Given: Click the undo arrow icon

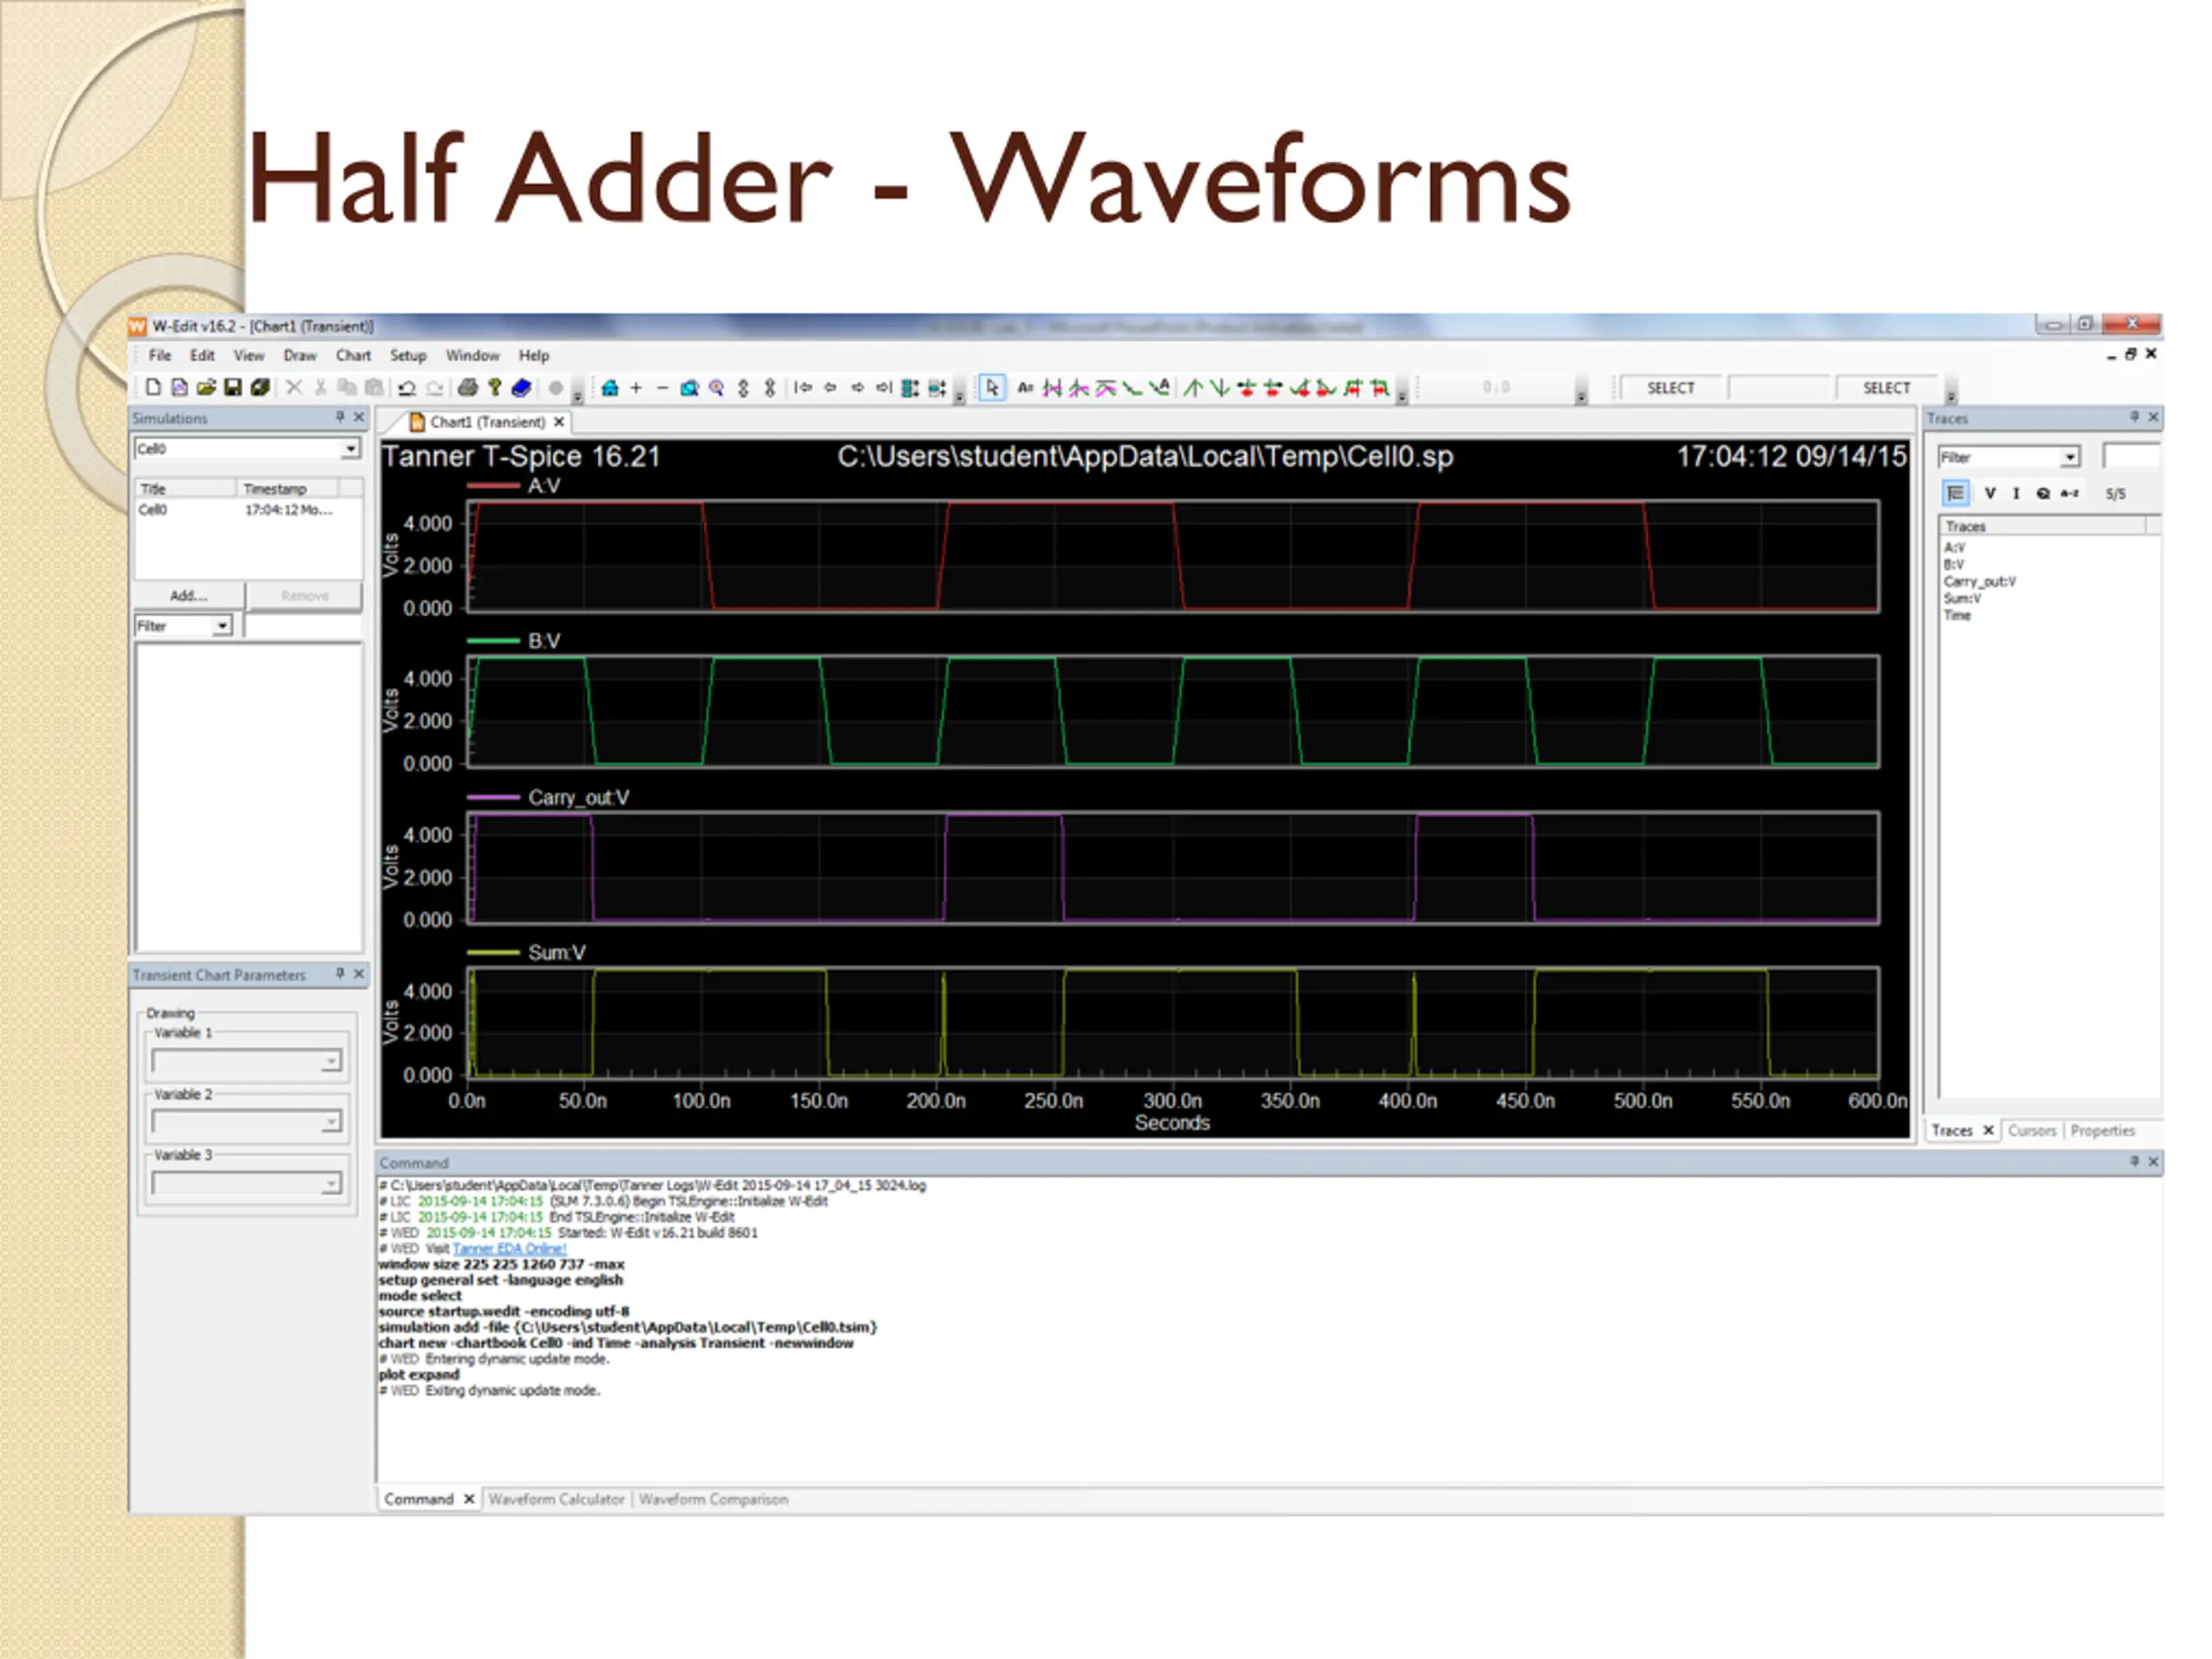Looking at the screenshot, I should (407, 387).
